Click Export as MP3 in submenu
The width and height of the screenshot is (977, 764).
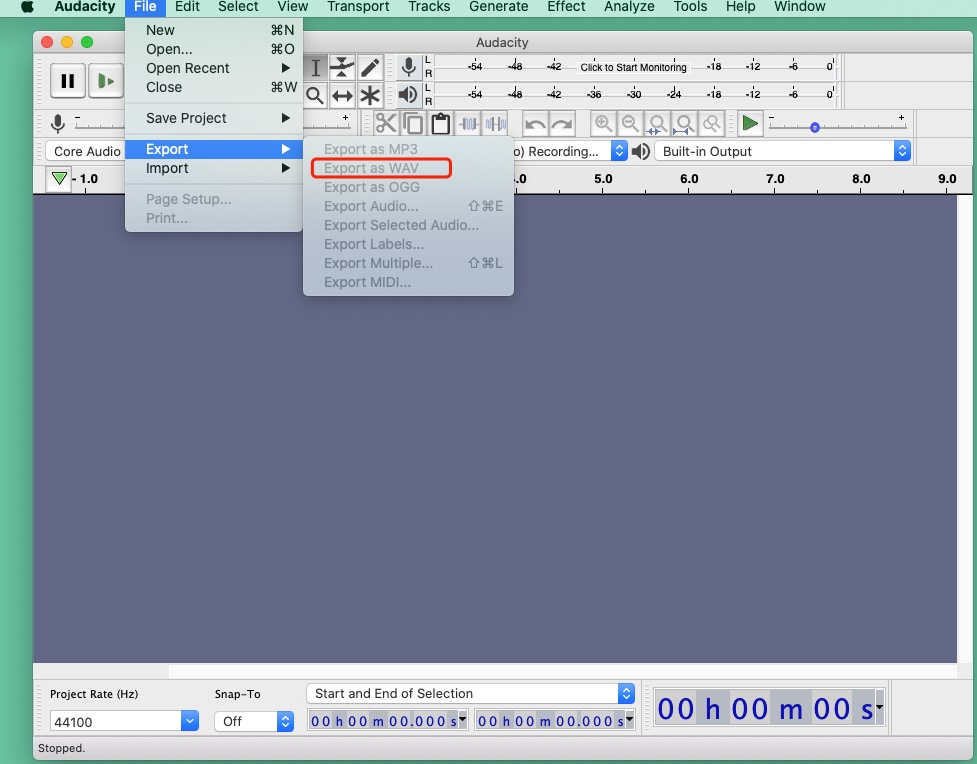tap(408, 149)
